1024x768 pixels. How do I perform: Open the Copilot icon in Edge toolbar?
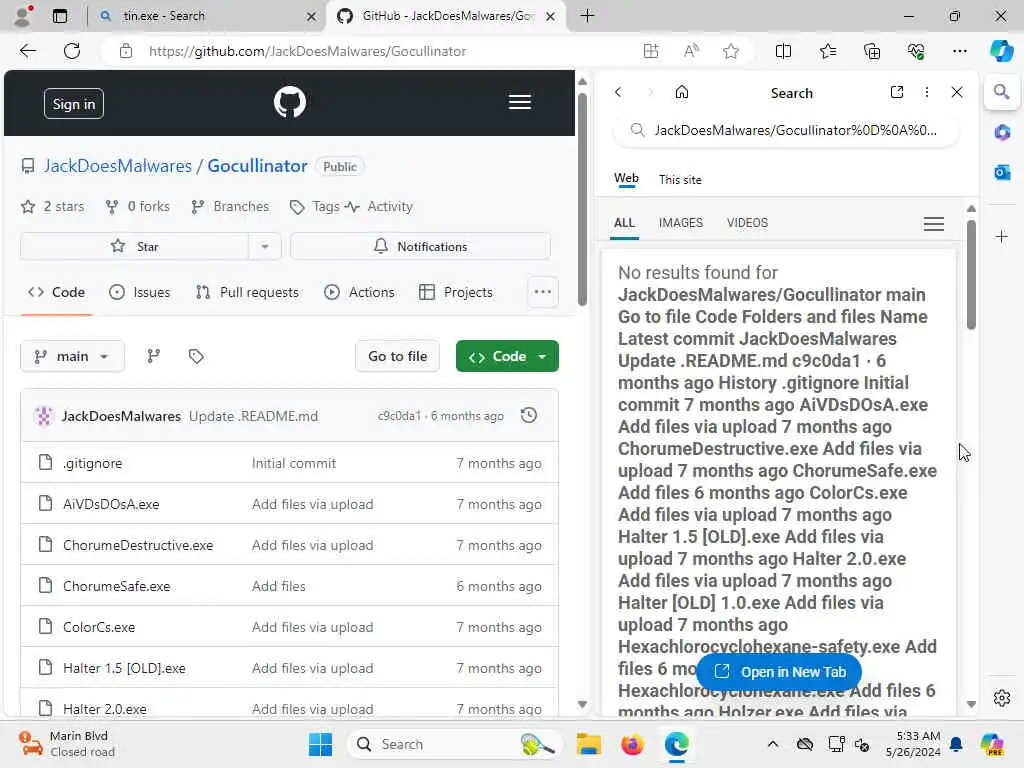[1001, 51]
